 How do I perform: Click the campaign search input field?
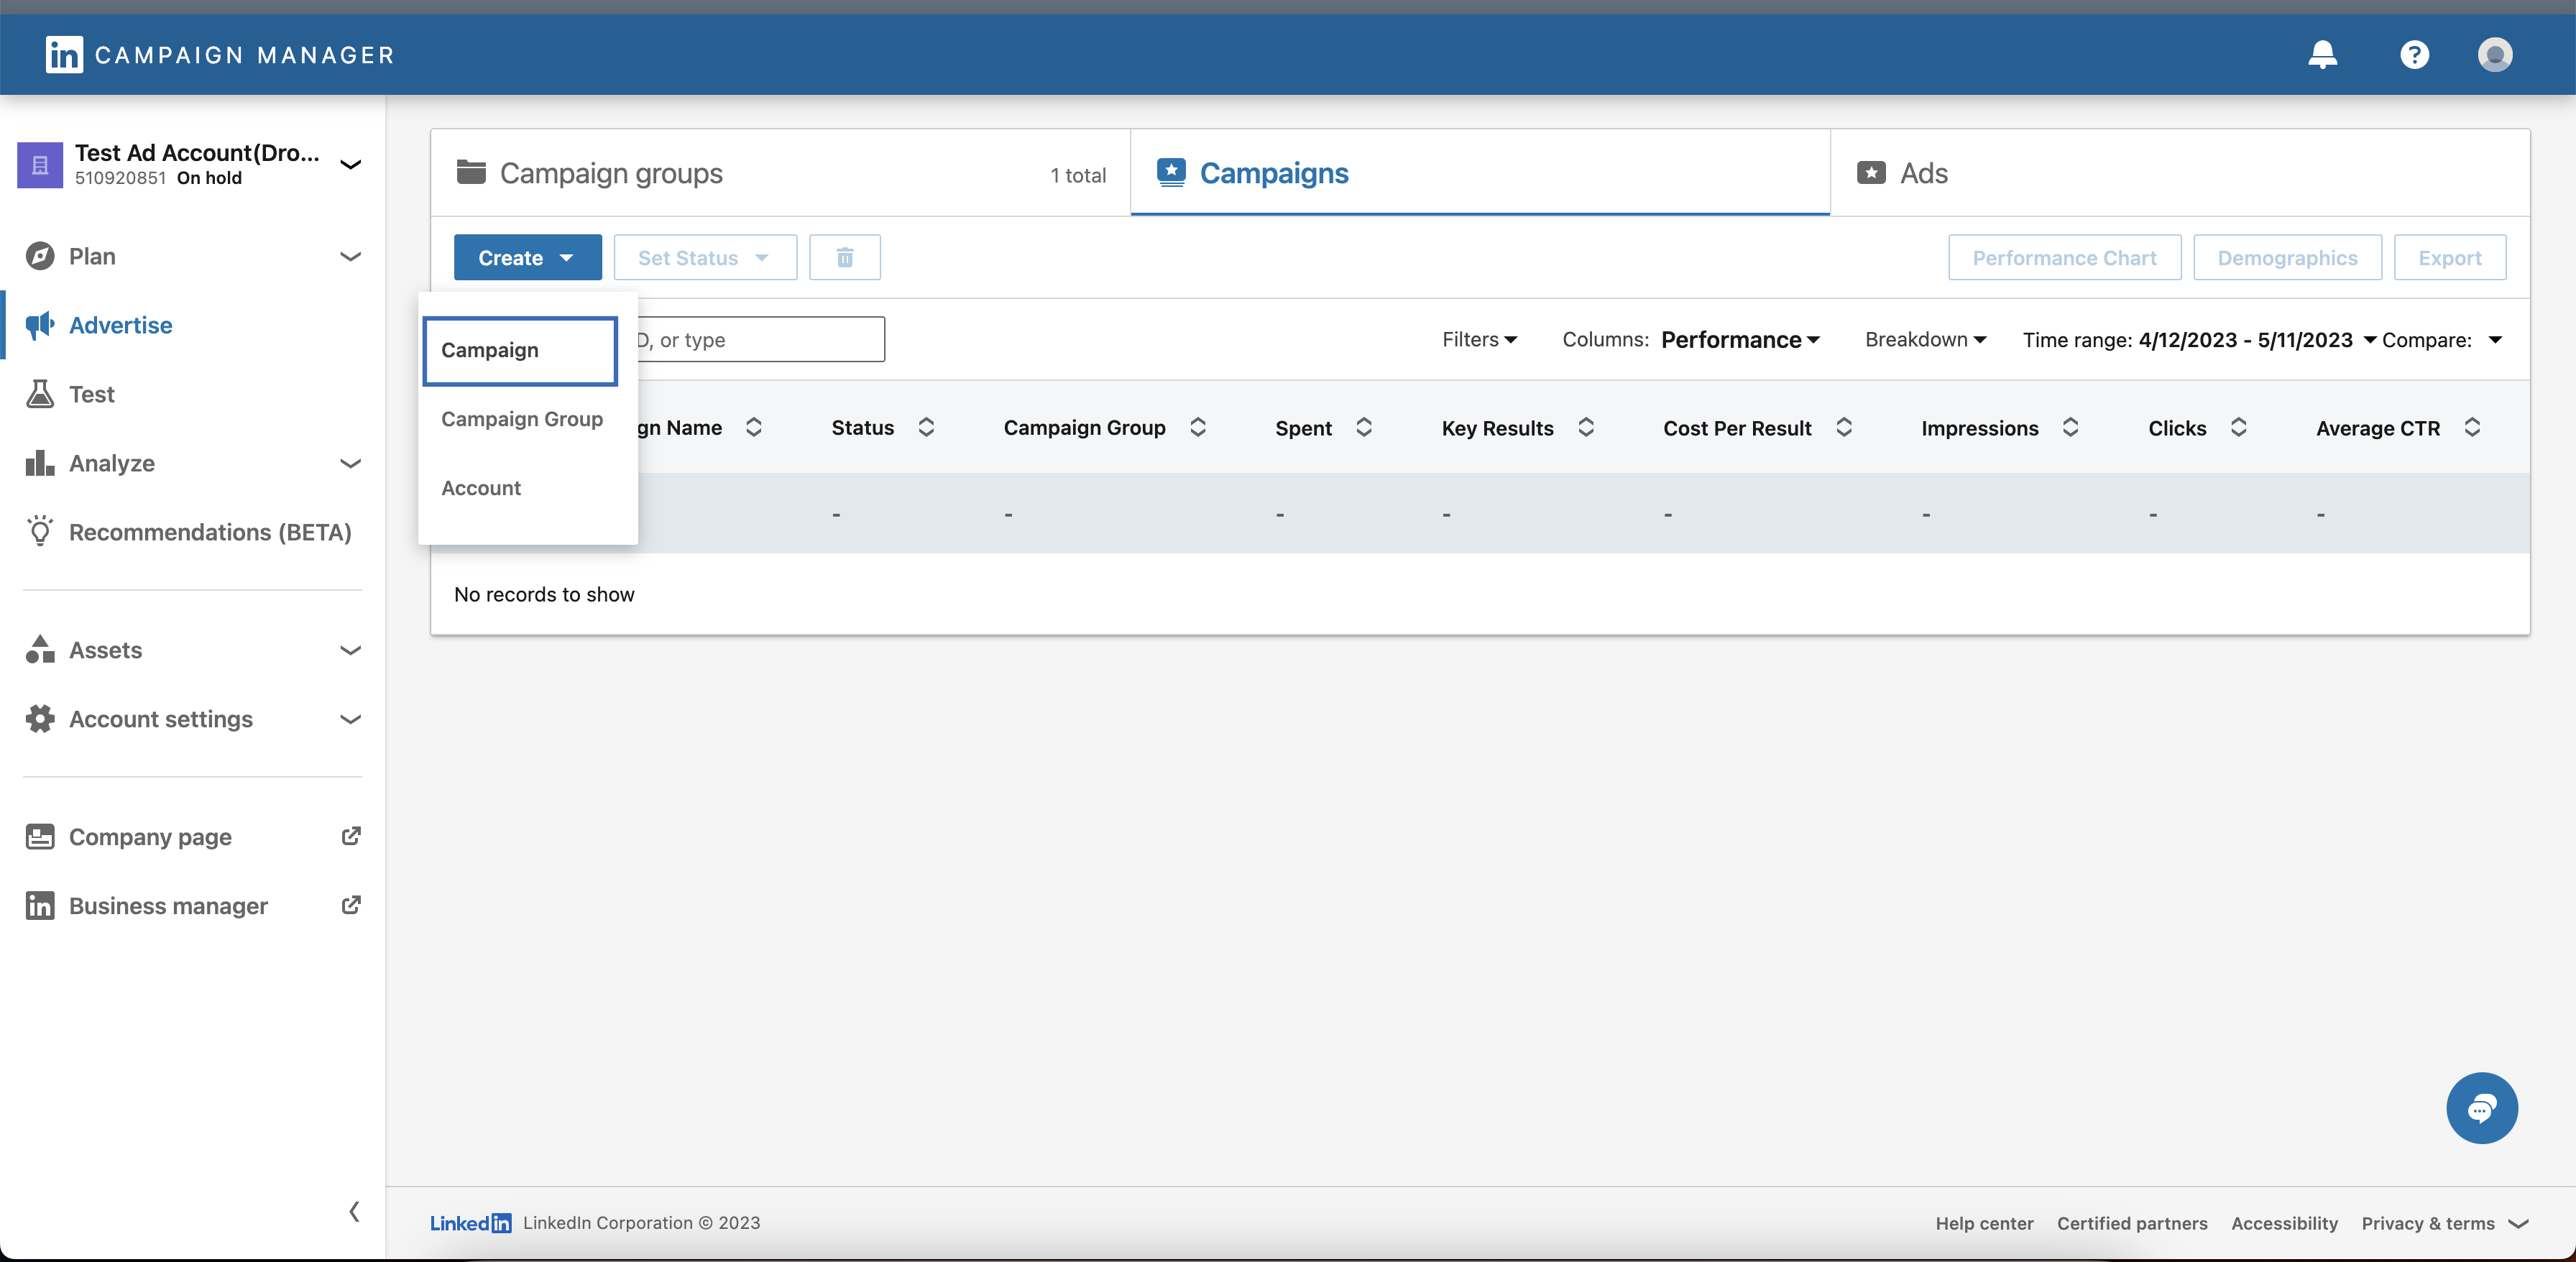758,340
